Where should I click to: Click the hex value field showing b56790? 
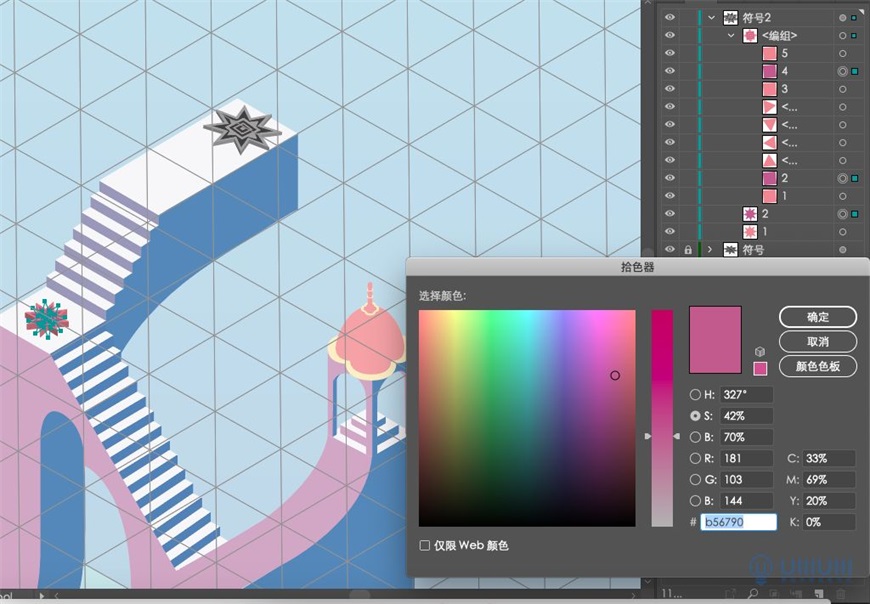pos(737,521)
